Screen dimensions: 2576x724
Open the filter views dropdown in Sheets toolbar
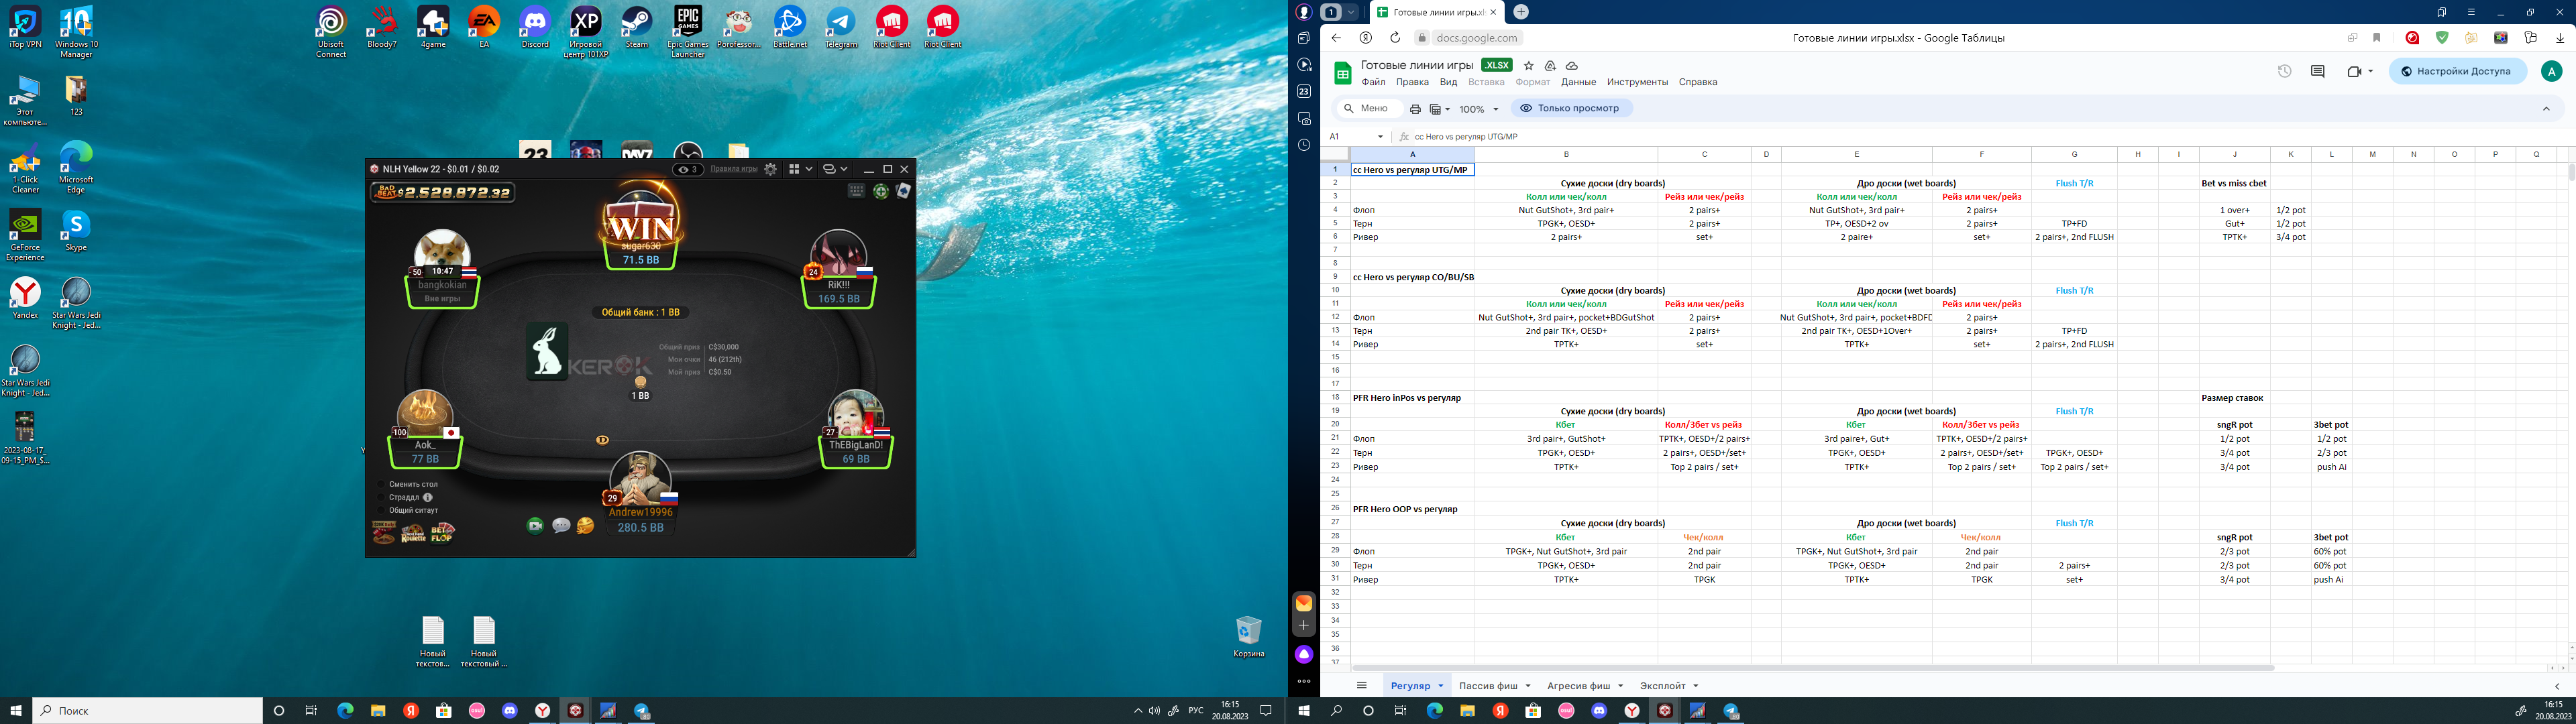1440,109
